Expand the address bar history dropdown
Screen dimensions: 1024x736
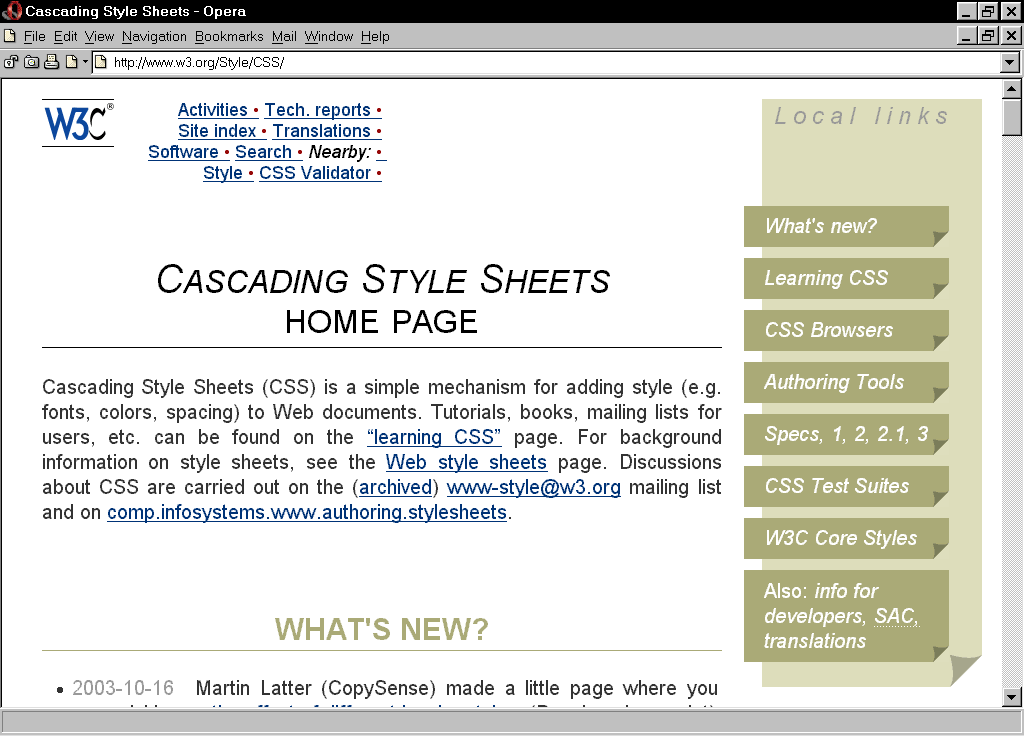click(1010, 63)
